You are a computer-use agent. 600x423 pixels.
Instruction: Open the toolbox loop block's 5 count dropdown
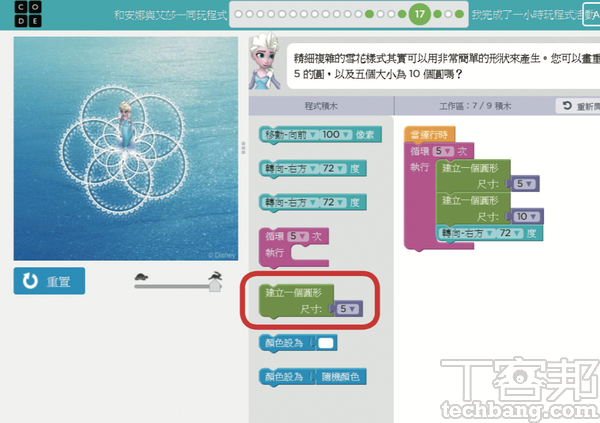pyautogui.click(x=298, y=236)
